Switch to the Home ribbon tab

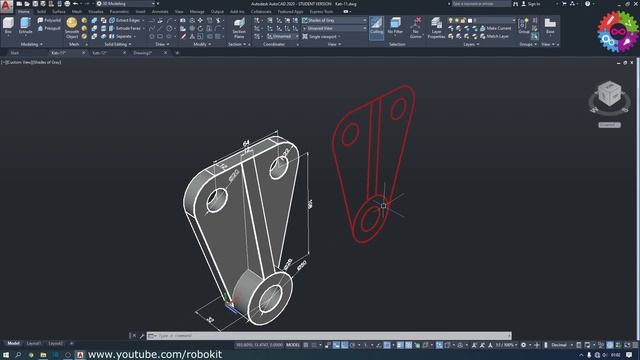(24, 12)
